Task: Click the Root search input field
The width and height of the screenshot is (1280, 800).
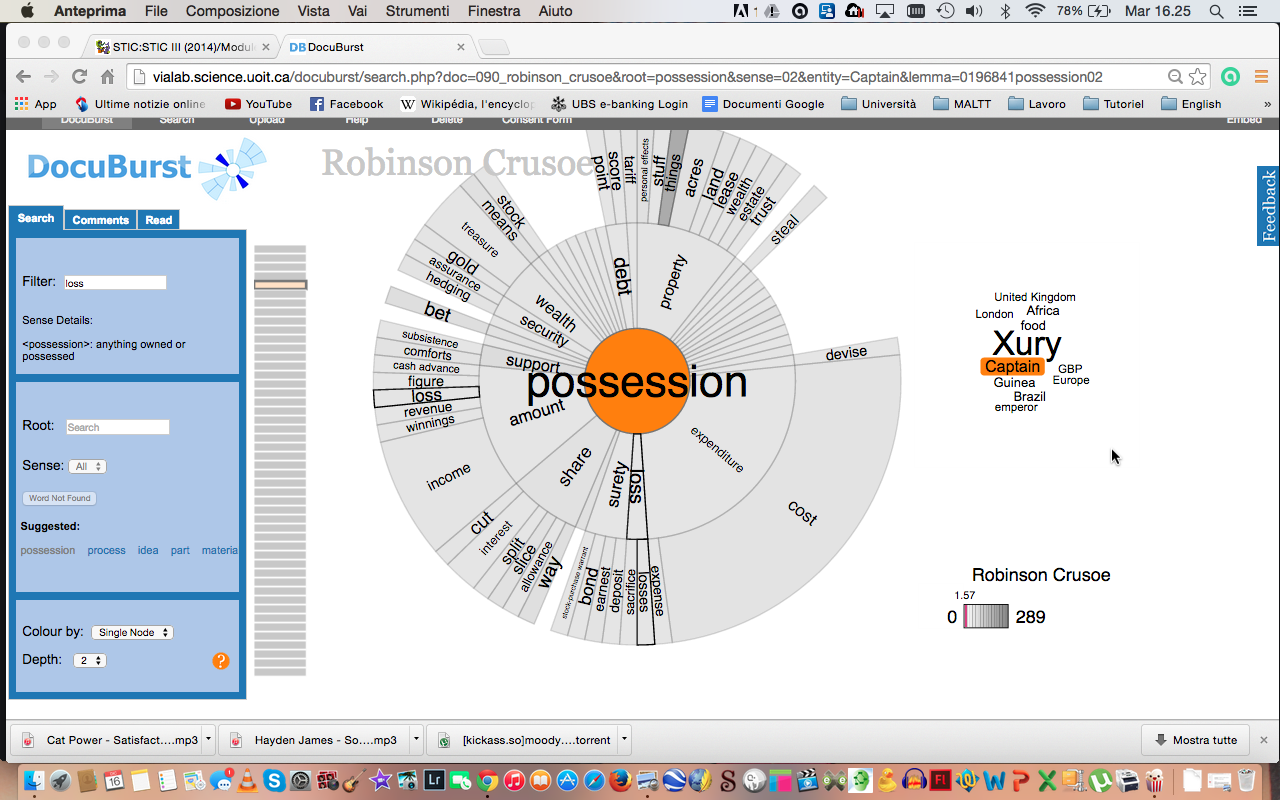Action: [117, 427]
